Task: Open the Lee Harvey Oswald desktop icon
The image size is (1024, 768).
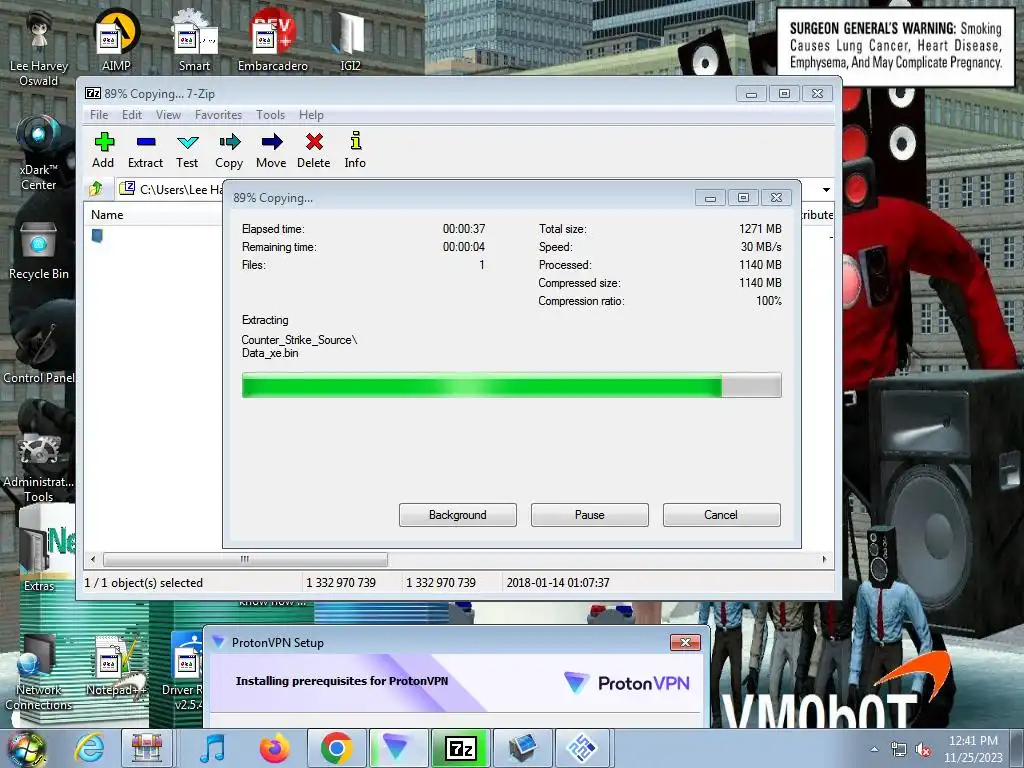Action: pyautogui.click(x=39, y=49)
